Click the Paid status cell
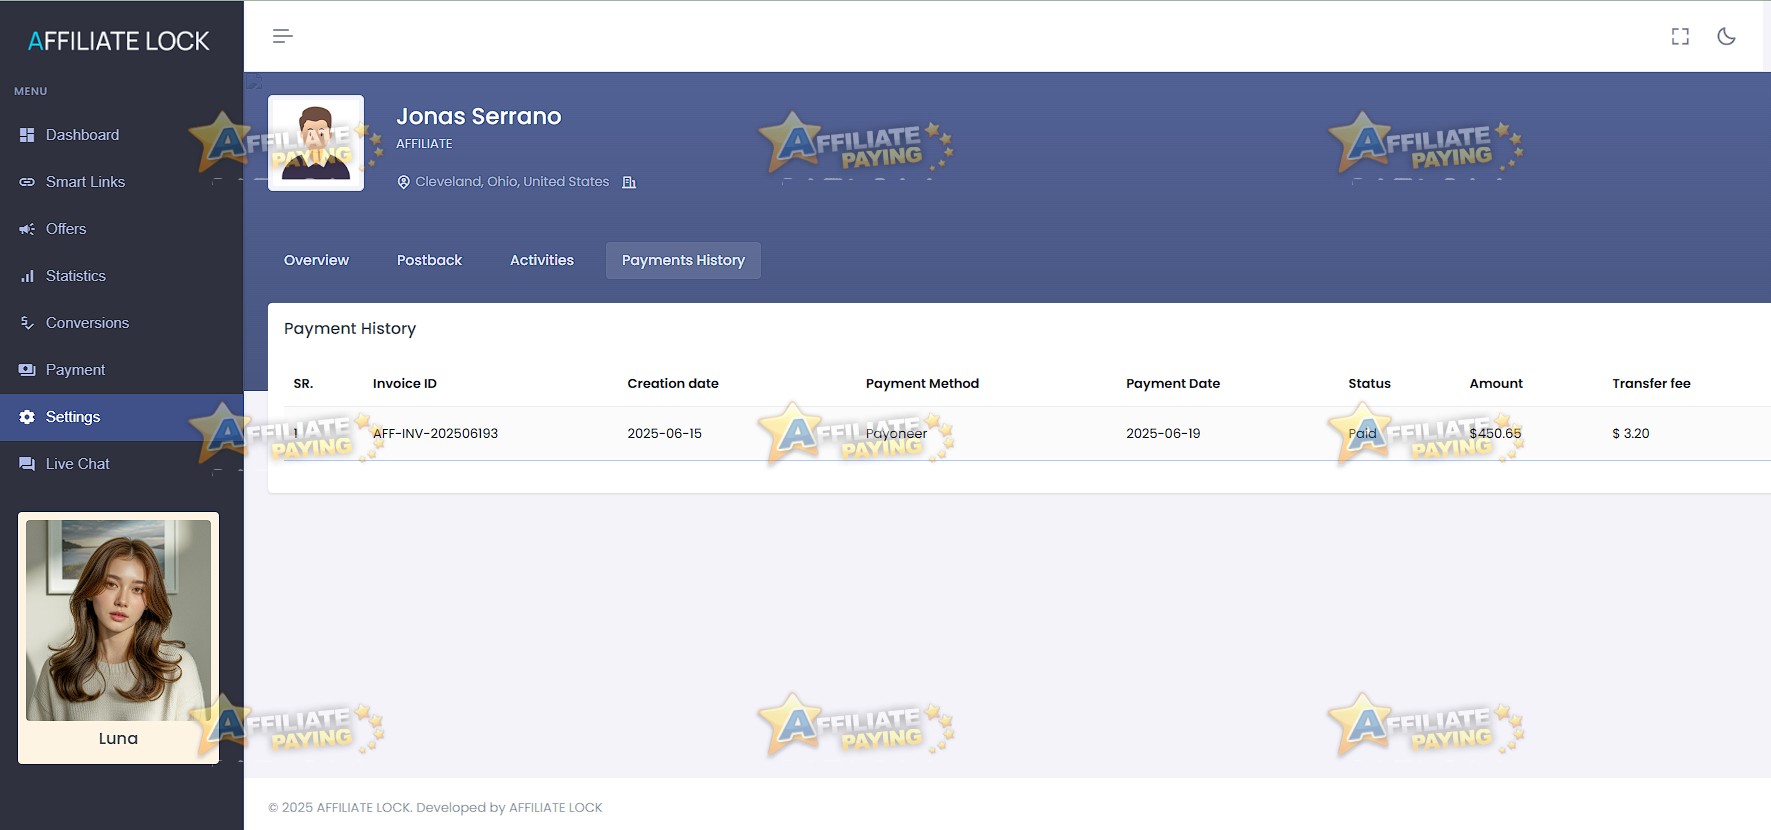The image size is (1771, 830). (x=1362, y=433)
